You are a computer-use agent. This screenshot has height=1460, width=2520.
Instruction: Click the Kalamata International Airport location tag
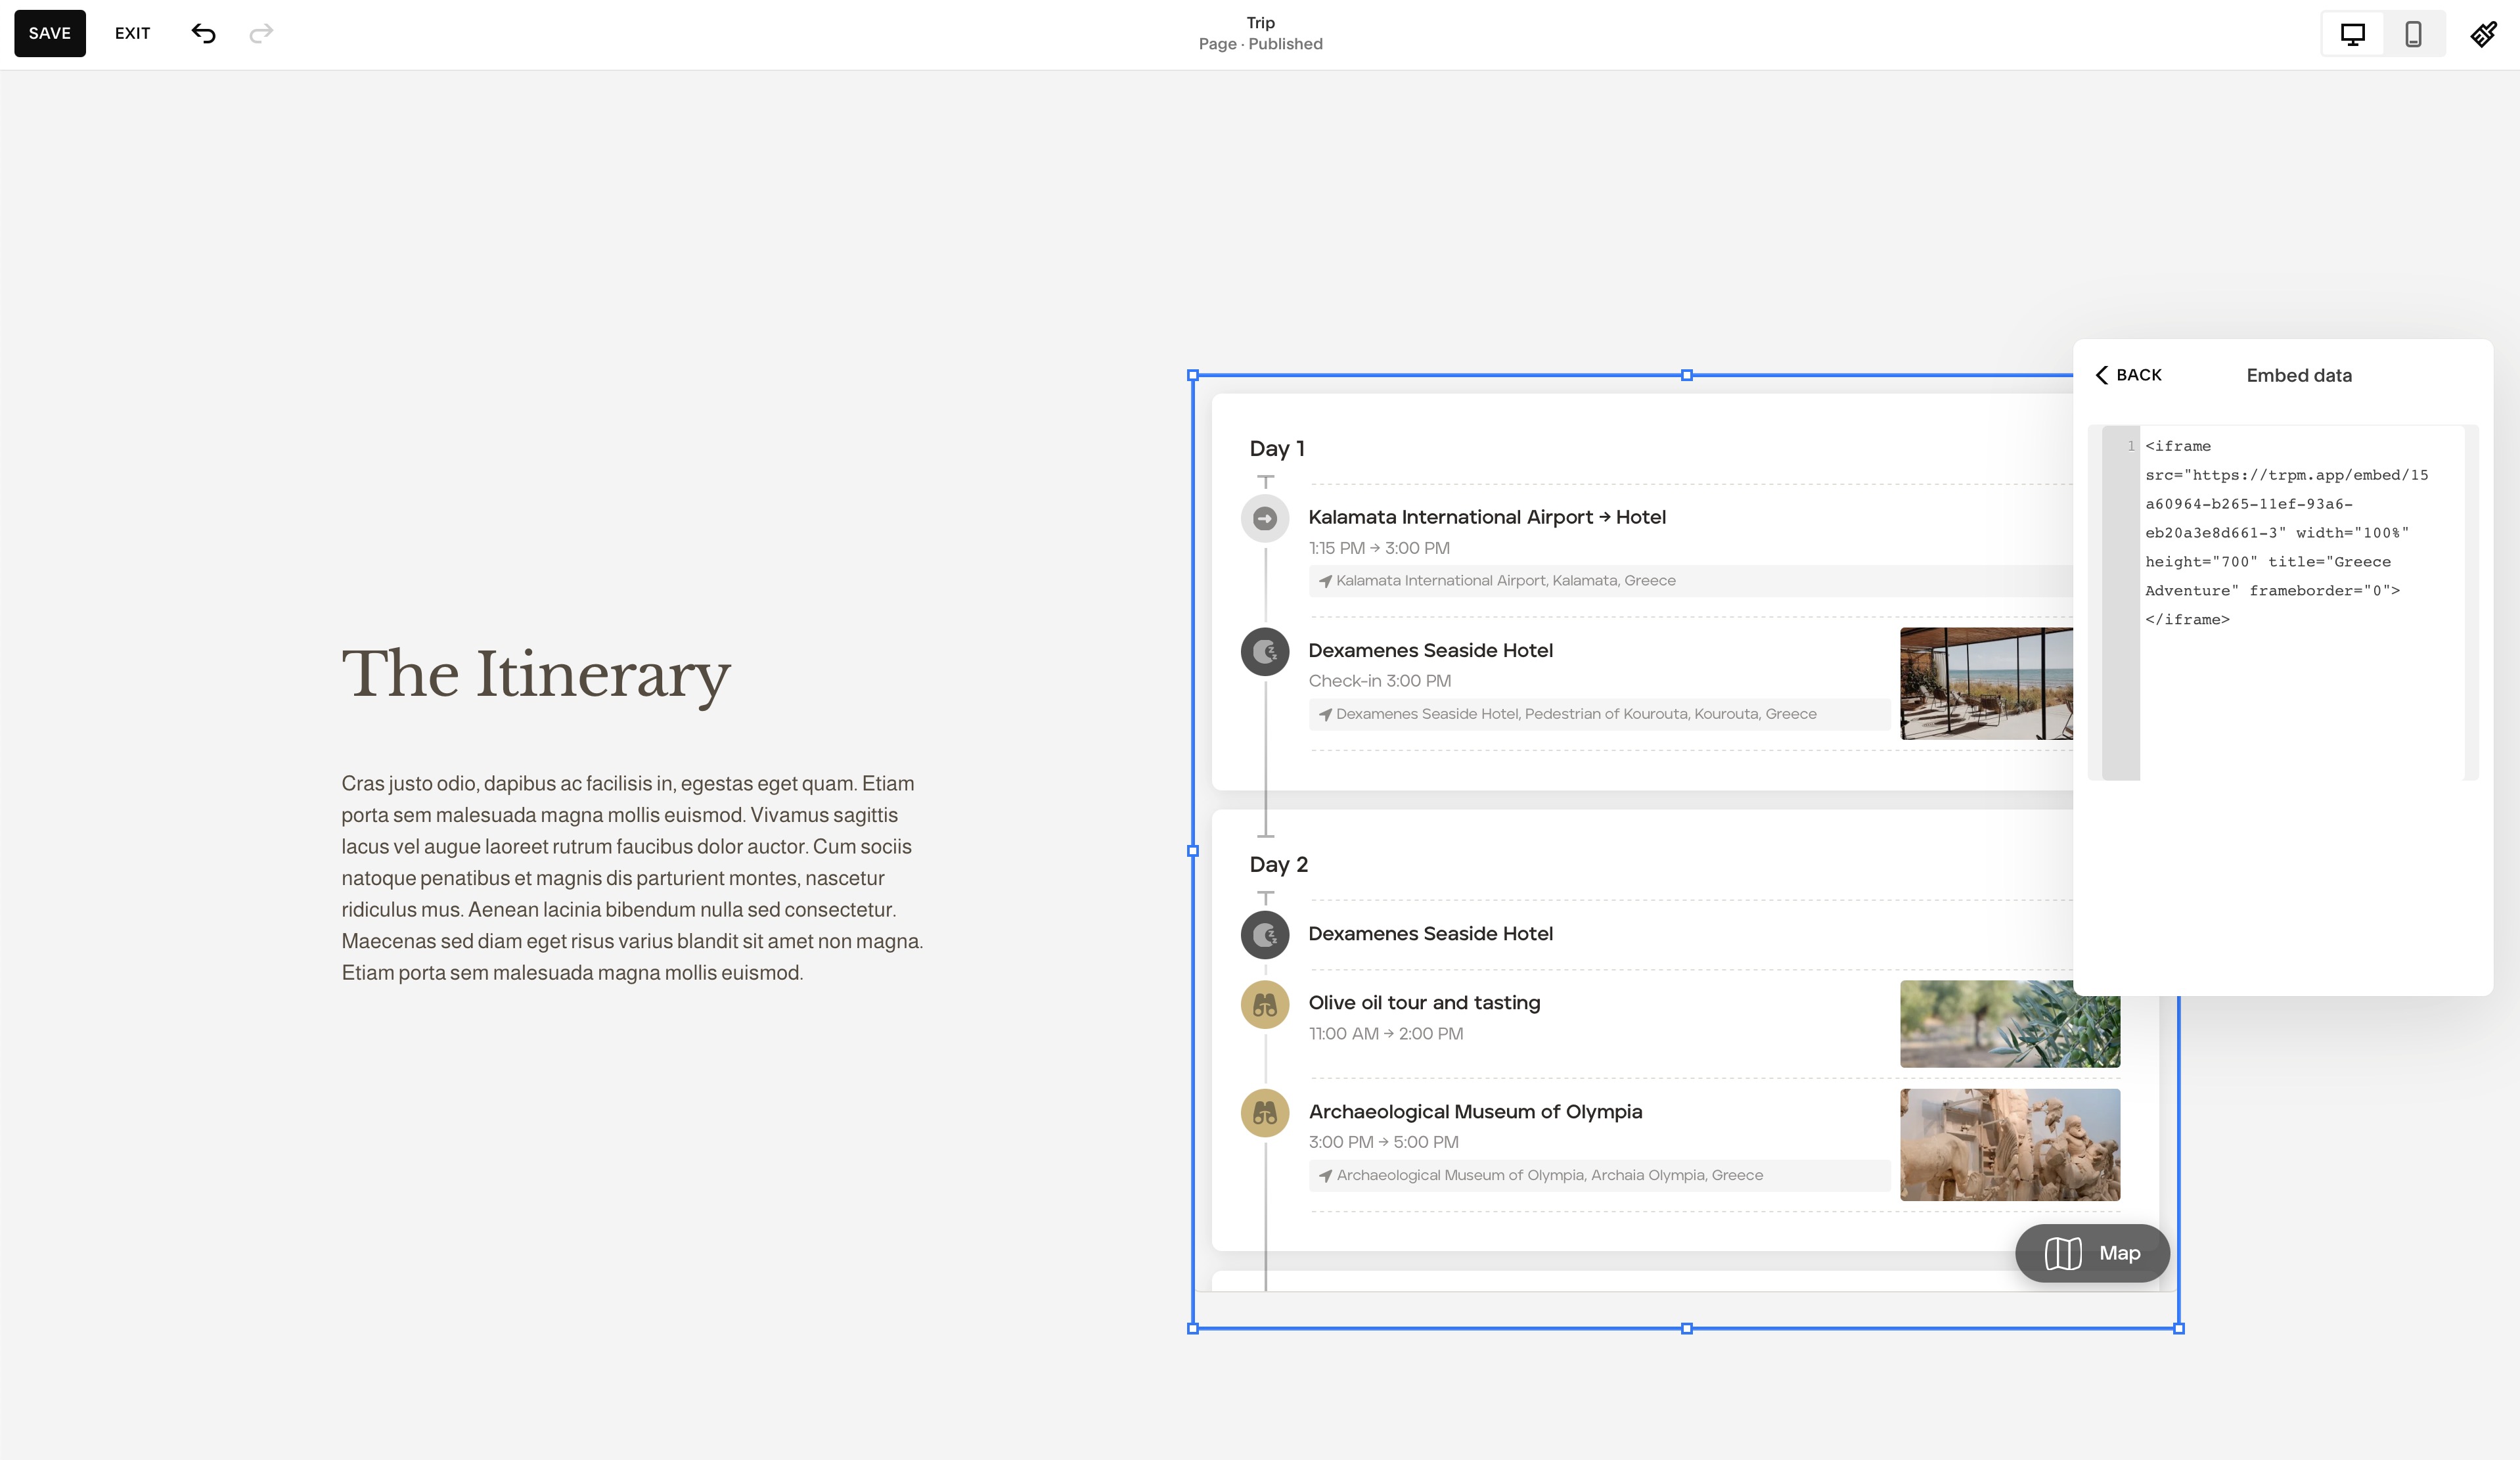1505,581
